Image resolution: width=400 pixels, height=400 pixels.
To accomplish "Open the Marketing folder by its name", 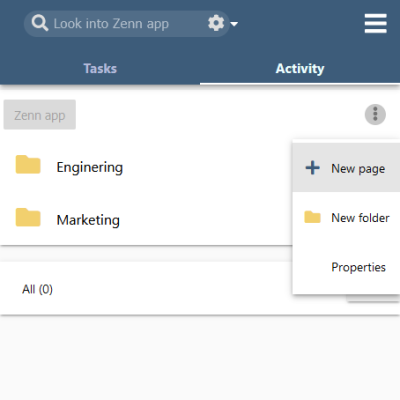I will 88,220.
